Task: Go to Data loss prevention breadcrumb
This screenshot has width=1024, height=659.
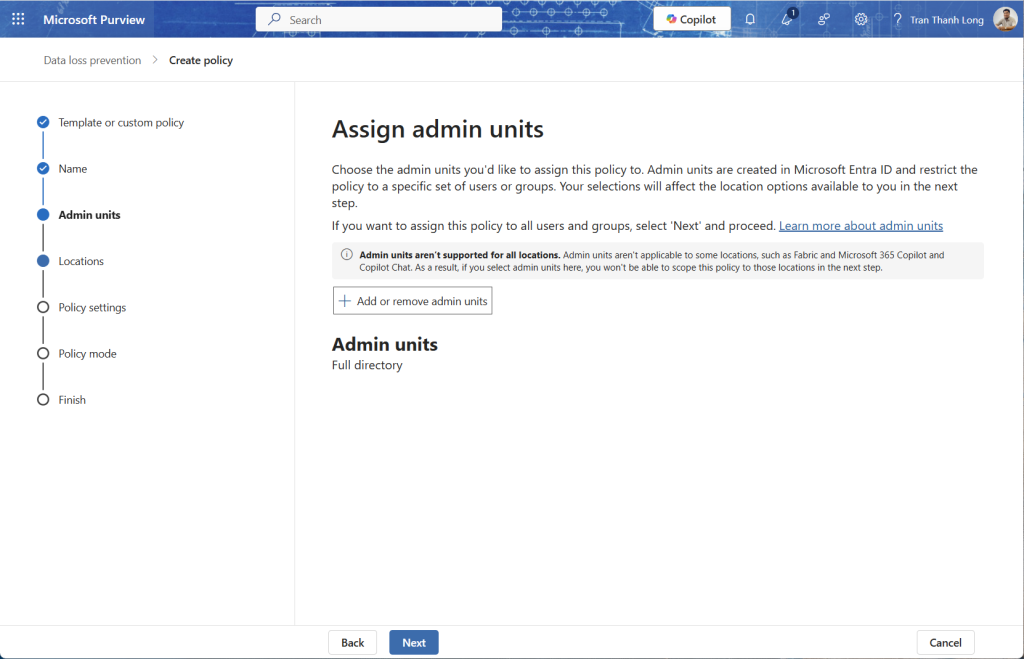Action: (92, 61)
